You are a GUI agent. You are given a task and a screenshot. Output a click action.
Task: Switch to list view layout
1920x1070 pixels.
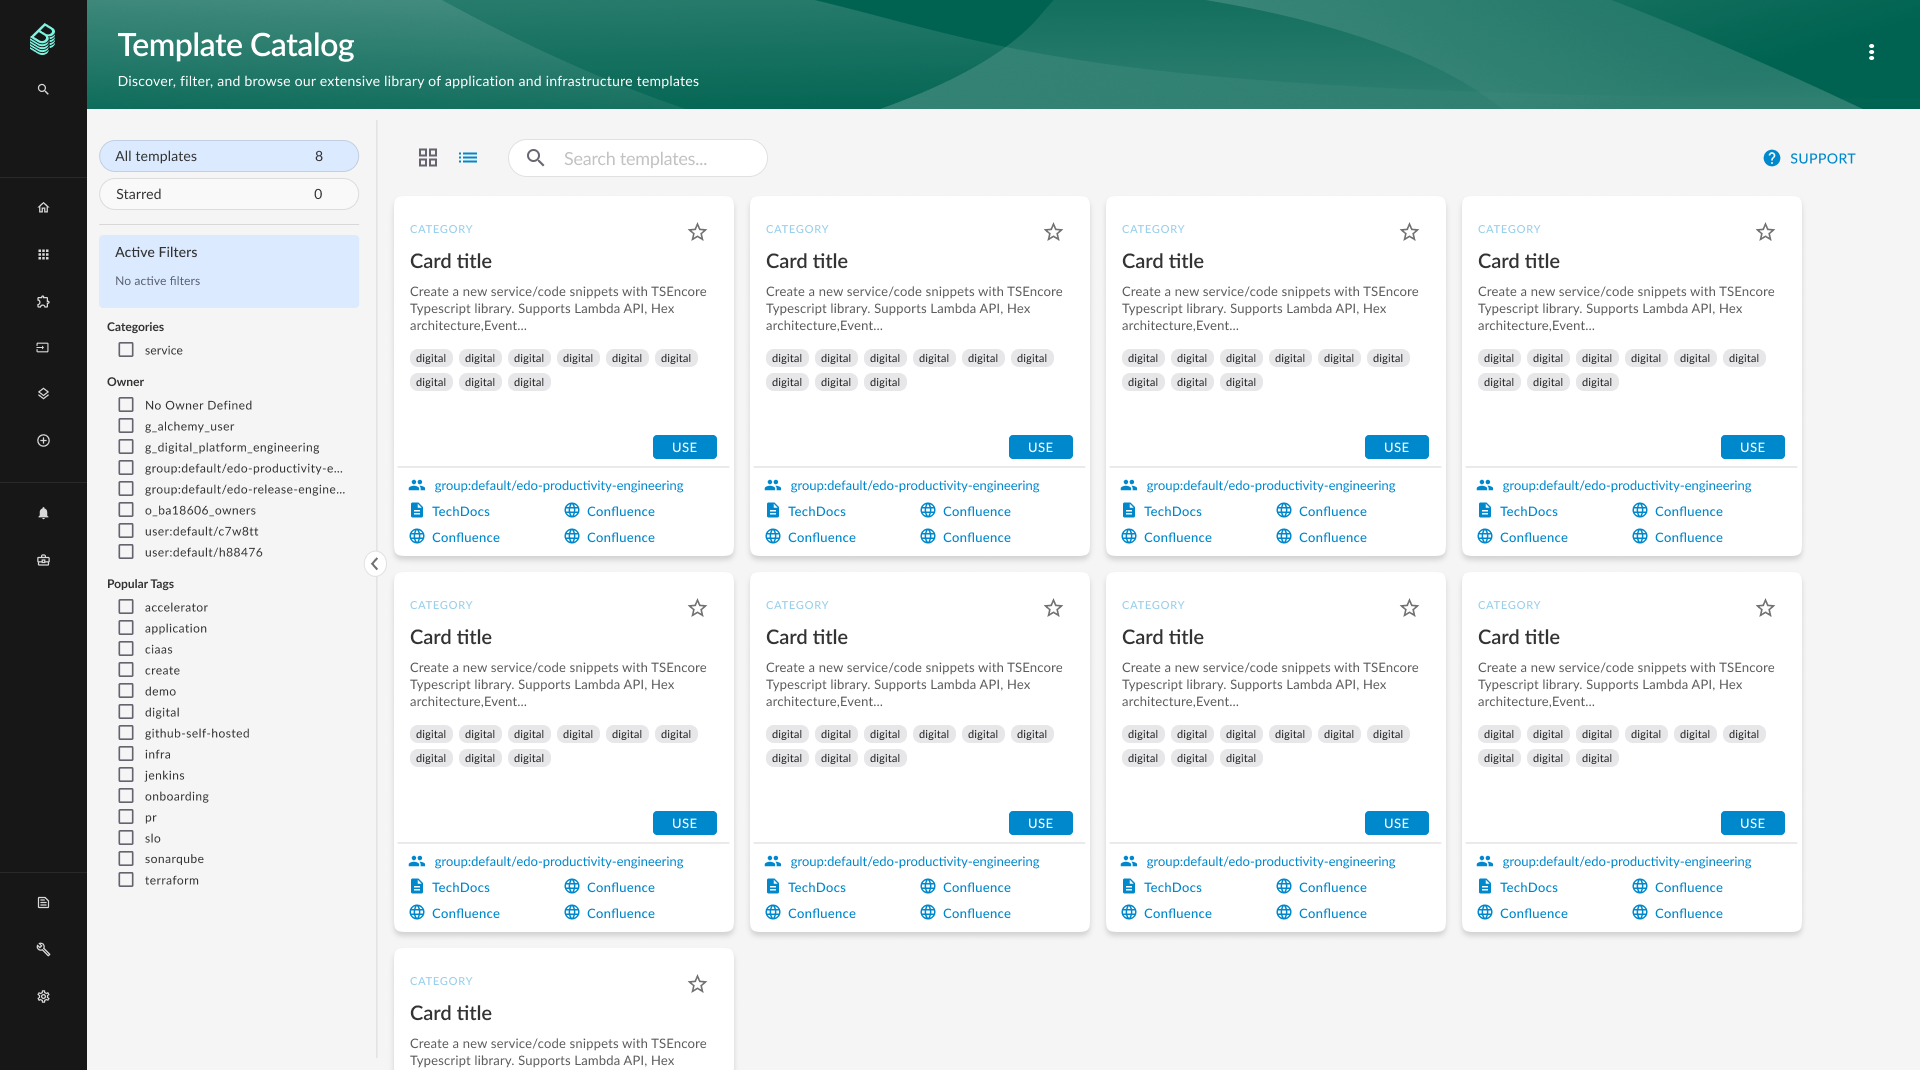468,158
